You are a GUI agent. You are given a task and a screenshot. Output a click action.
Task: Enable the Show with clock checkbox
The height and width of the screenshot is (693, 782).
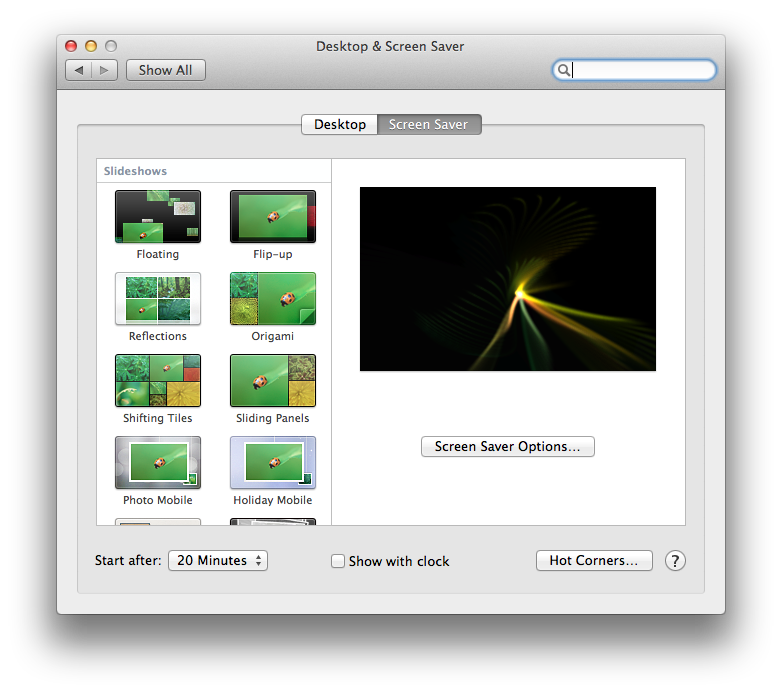point(338,561)
